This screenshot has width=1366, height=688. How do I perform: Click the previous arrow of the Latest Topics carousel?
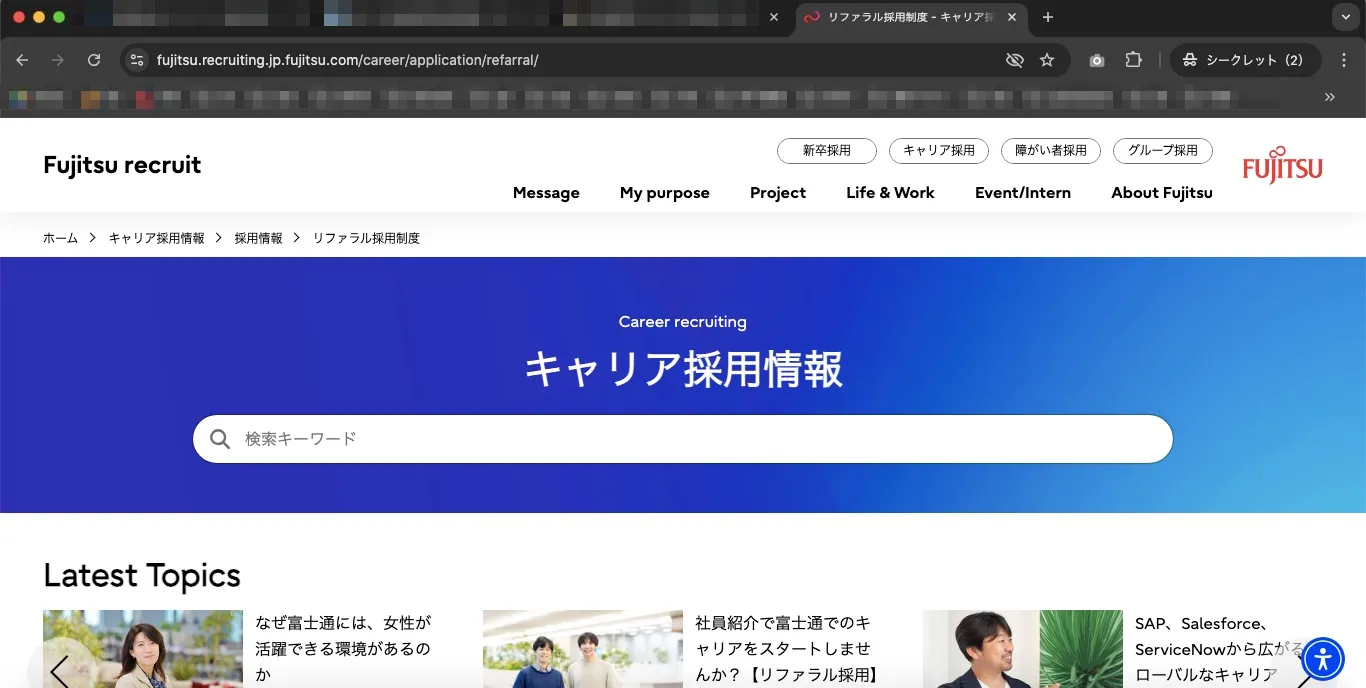pos(59,672)
